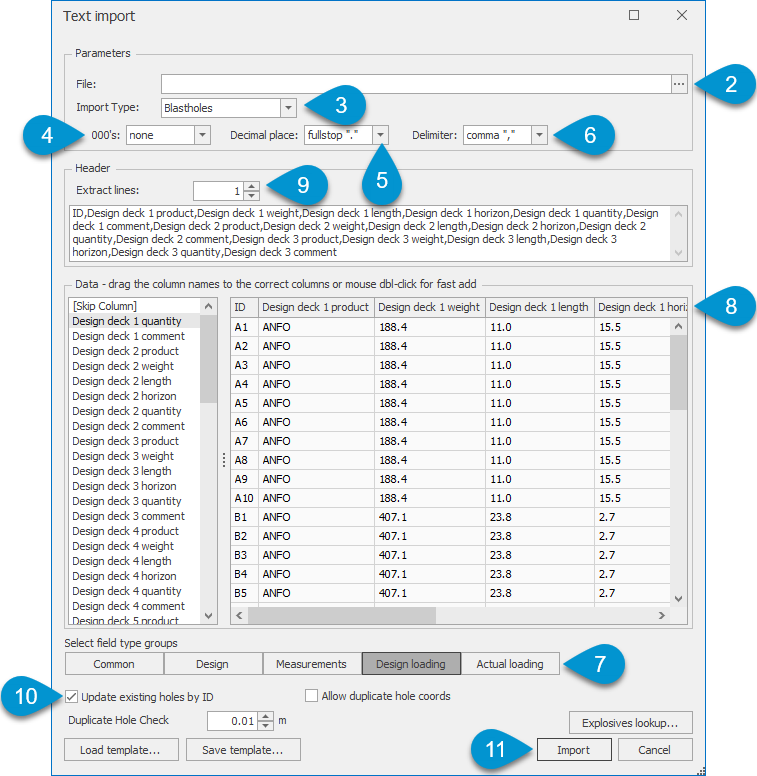Viewport: 757px width, 776px height.
Task: Switch to Actual loading field type group
Action: (x=510, y=664)
